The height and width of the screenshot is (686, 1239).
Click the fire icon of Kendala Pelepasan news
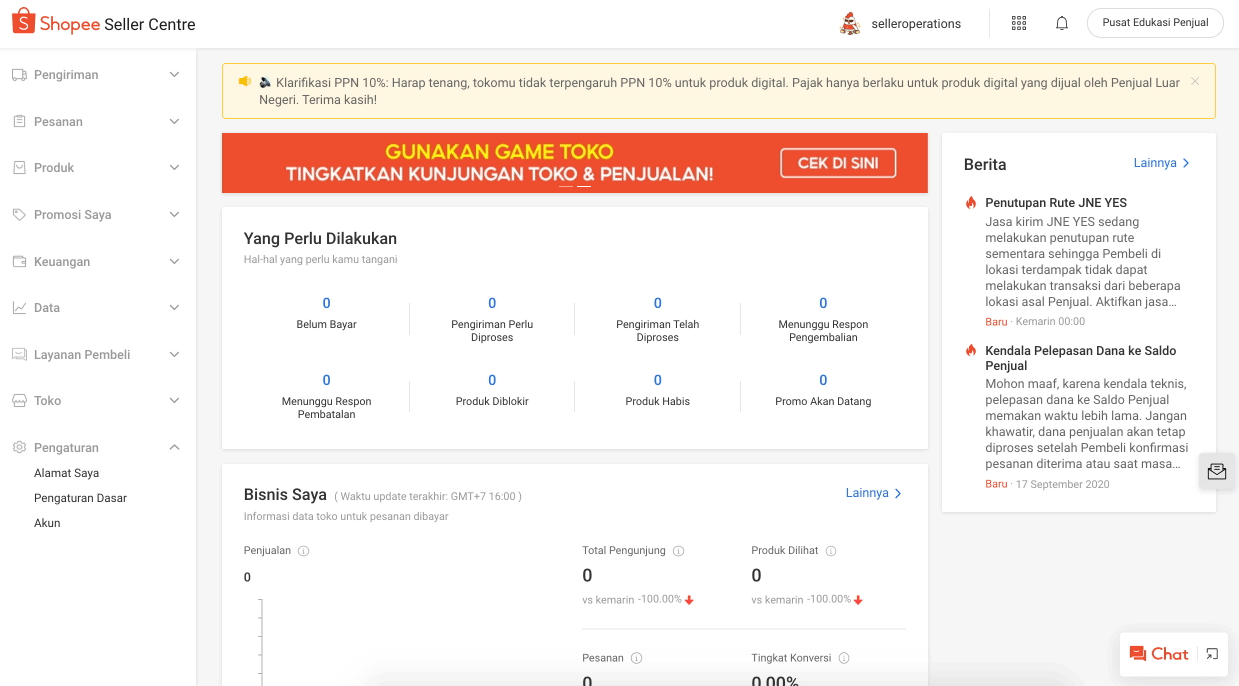(970, 351)
